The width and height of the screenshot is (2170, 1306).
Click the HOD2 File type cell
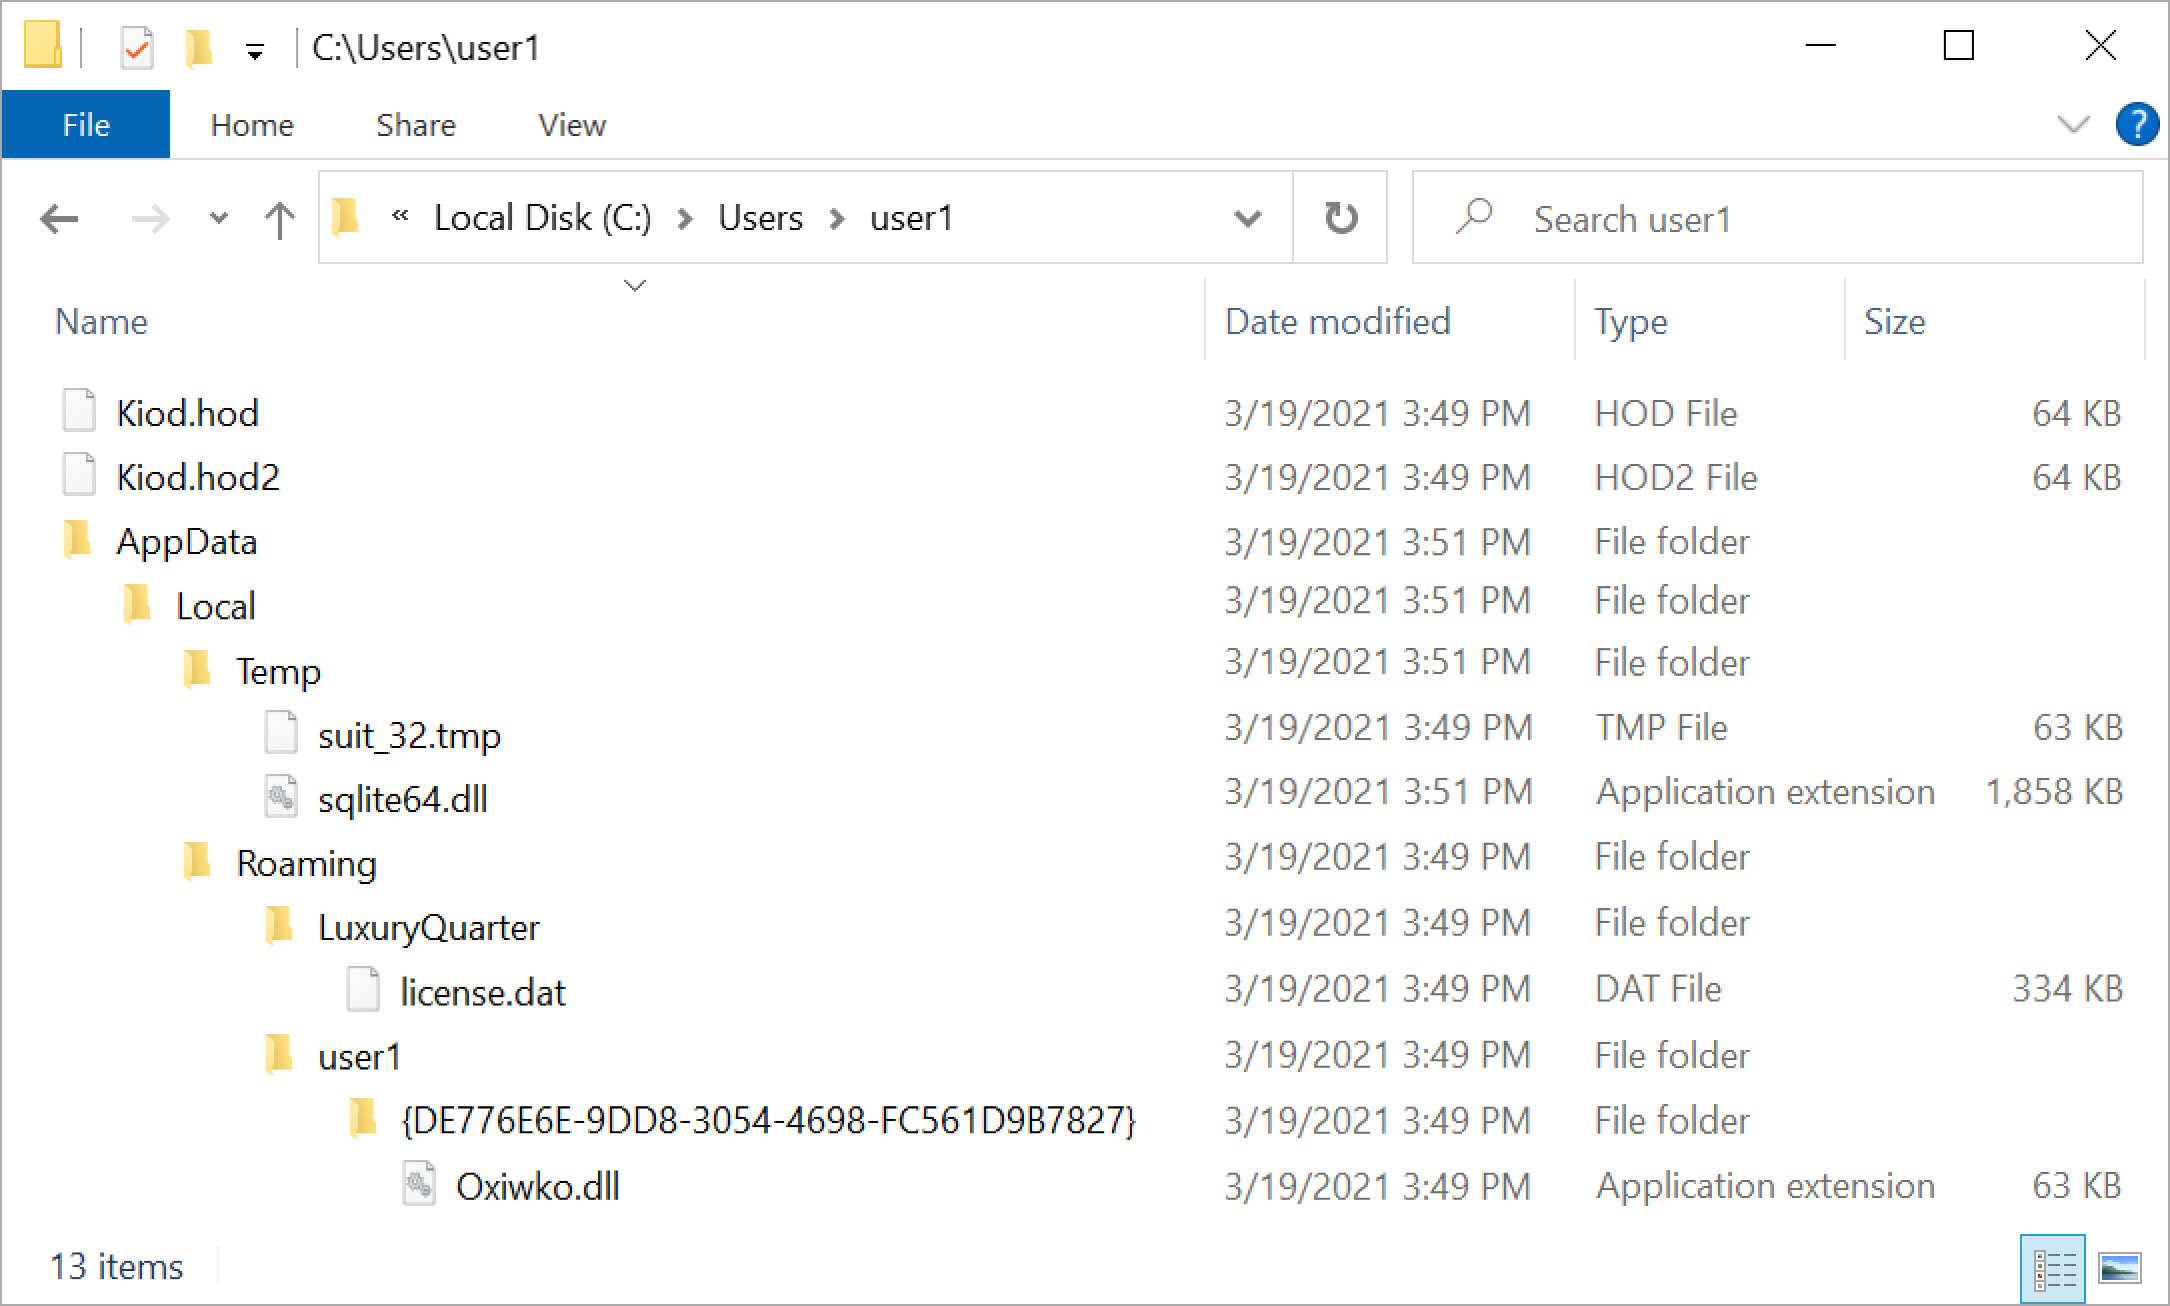click(x=1676, y=477)
